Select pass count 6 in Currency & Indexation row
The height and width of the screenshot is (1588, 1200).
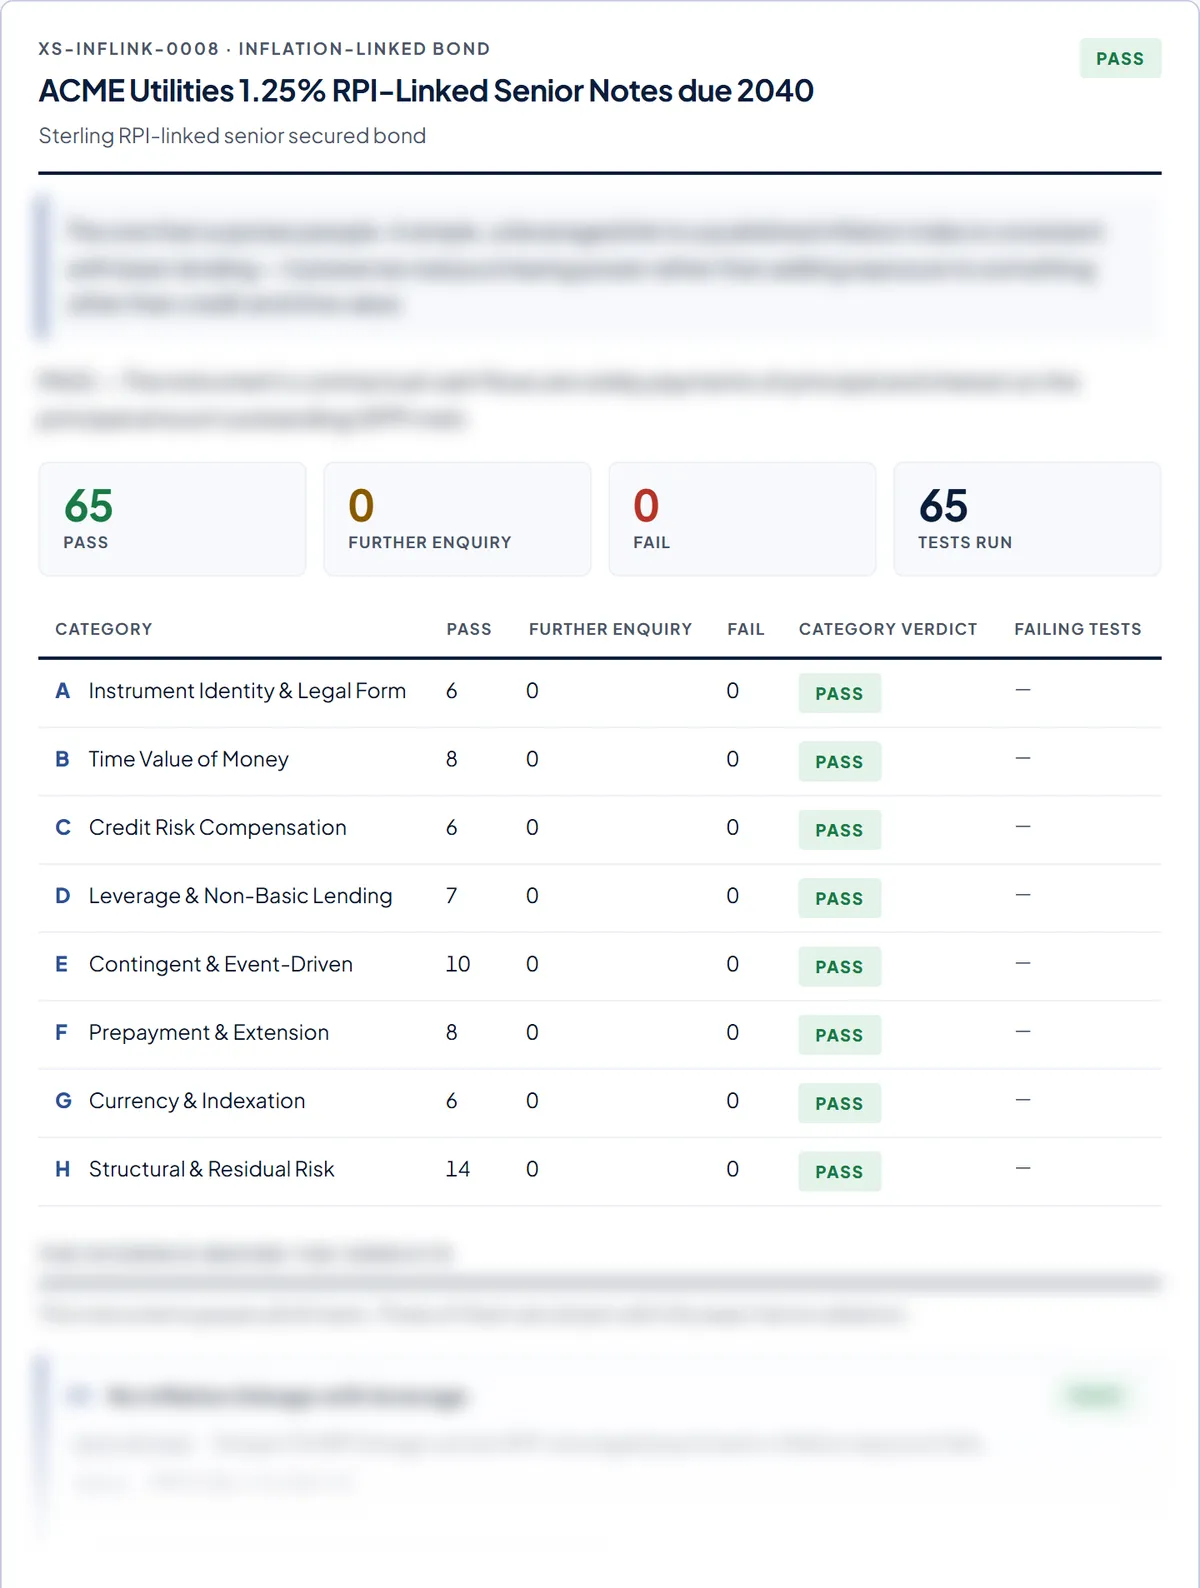[x=452, y=1101]
